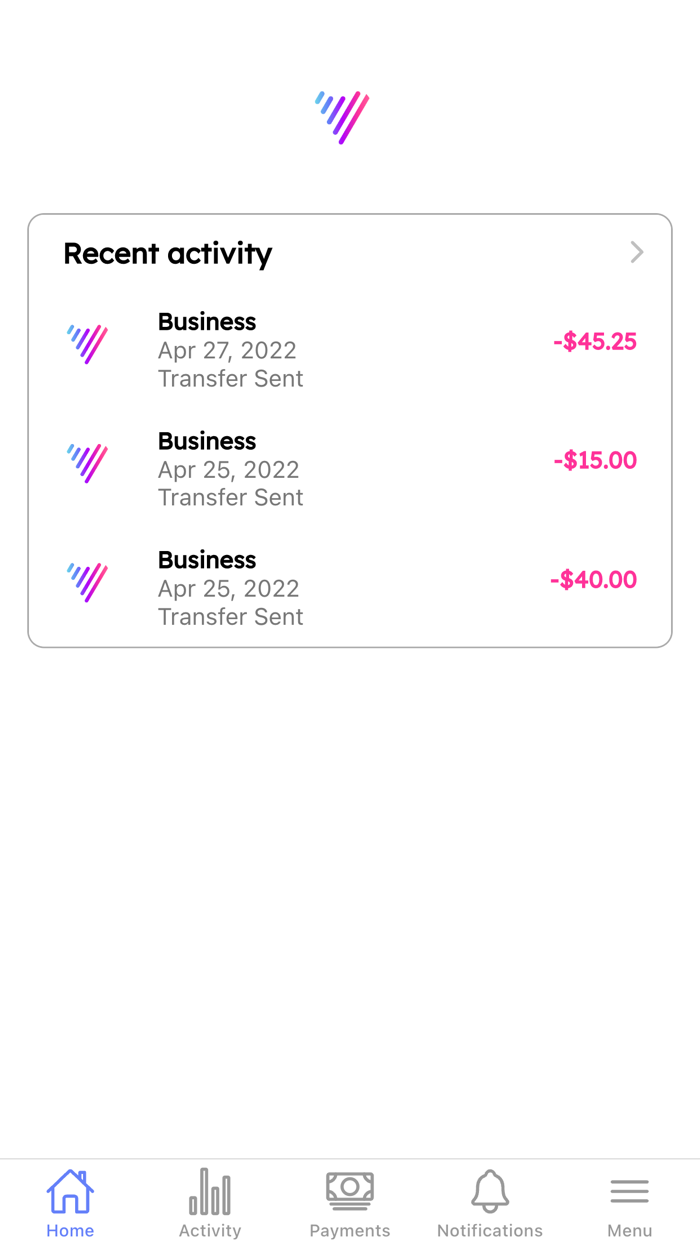Tap the app logo at top

pyautogui.click(x=343, y=117)
